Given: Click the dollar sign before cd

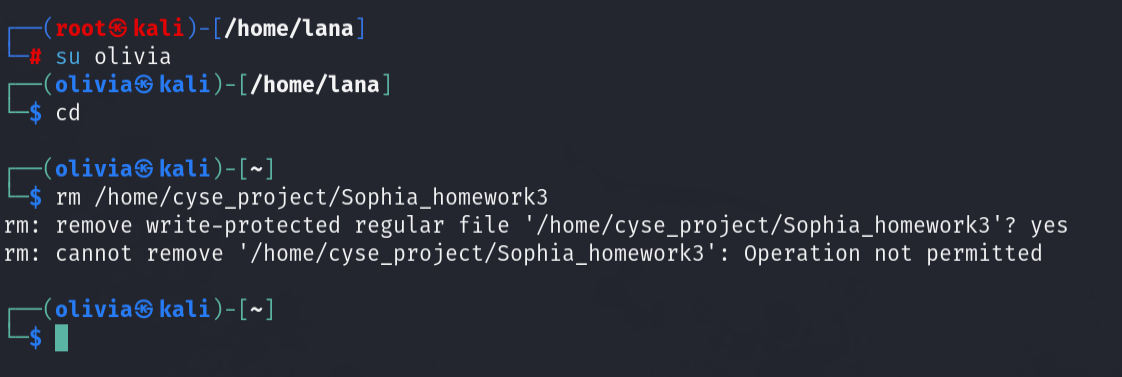Looking at the screenshot, I should [x=36, y=113].
